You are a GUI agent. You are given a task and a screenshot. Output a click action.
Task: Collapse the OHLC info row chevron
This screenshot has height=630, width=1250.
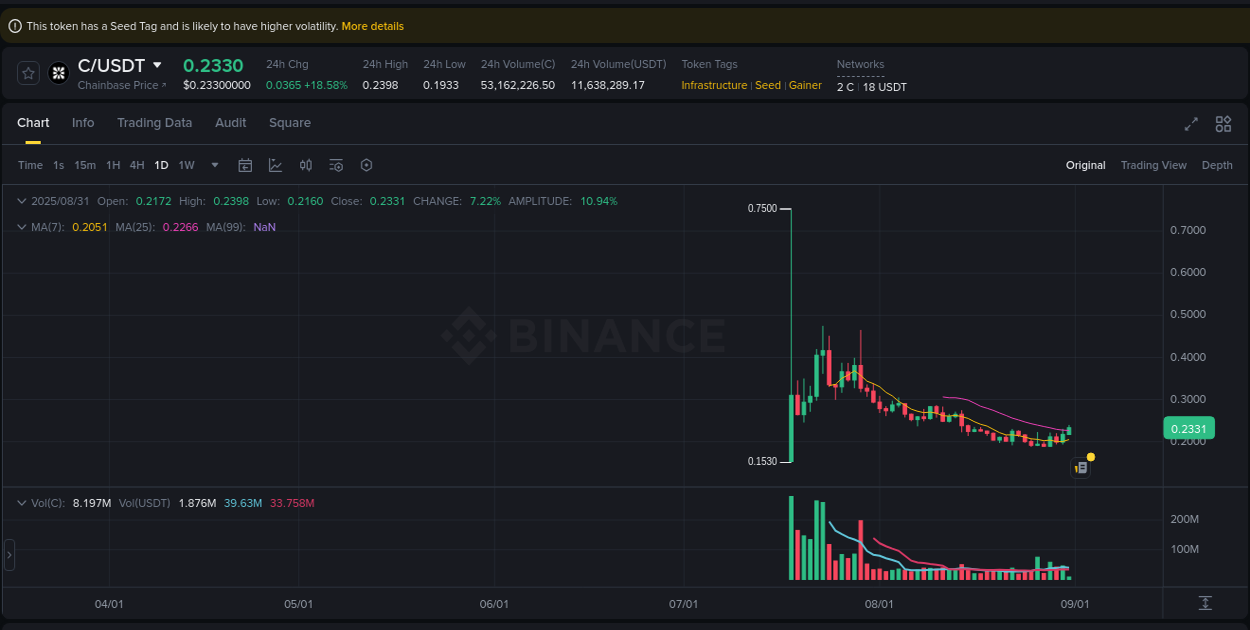click(21, 201)
